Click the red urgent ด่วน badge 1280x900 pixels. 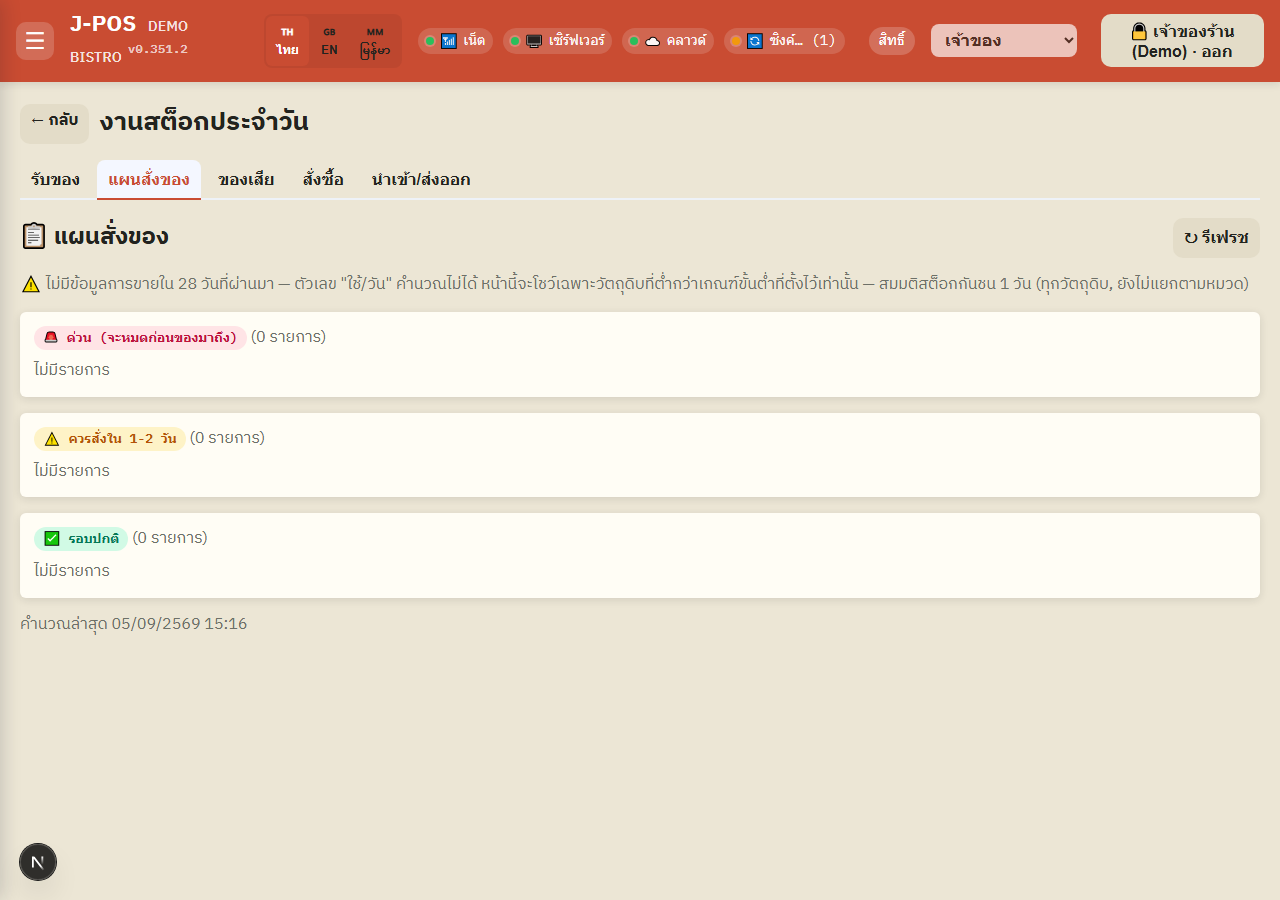[140, 337]
